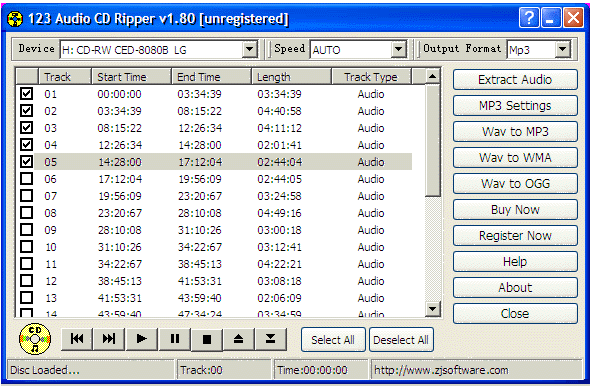Click the track list scrollbar thumb
The height and width of the screenshot is (388, 590).
[x=433, y=140]
